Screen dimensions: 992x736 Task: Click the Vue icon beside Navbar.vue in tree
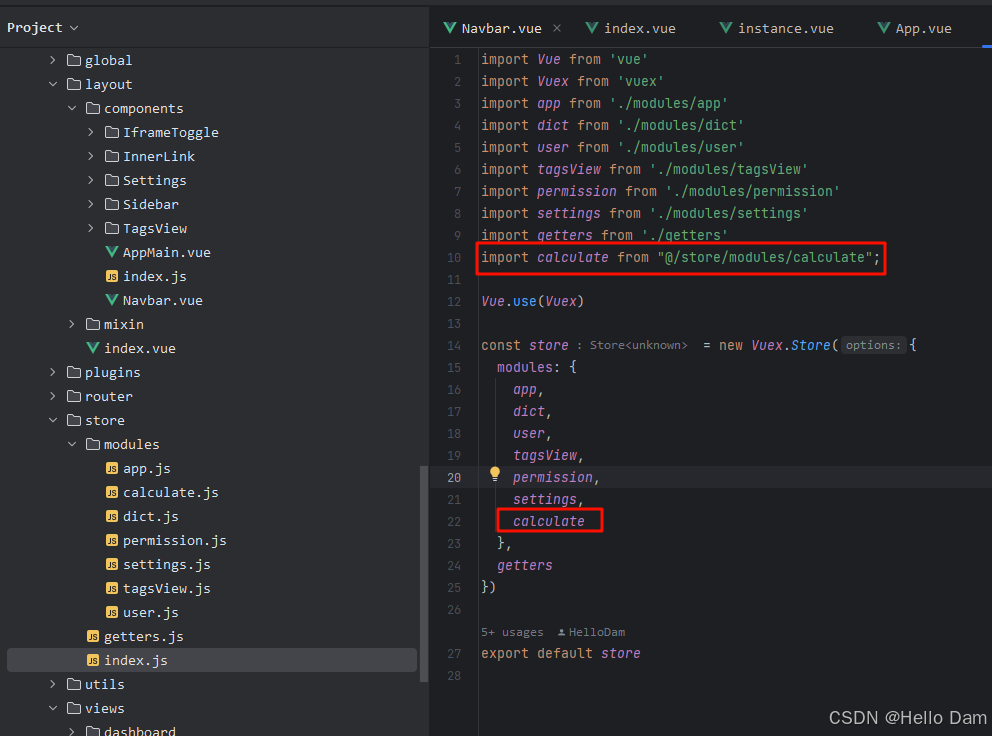click(x=112, y=300)
